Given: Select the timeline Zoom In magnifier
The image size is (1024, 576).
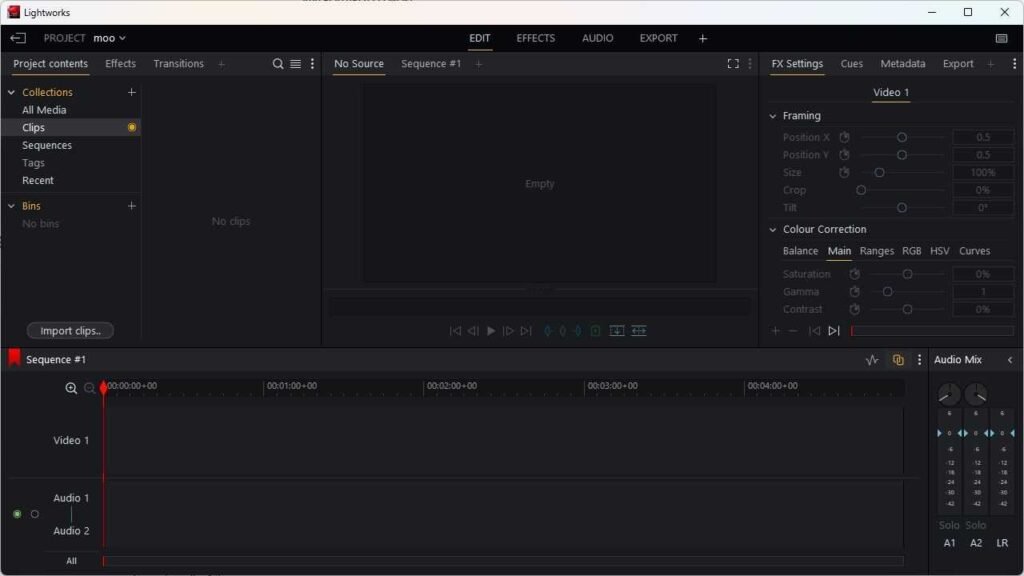Looking at the screenshot, I should point(71,388).
